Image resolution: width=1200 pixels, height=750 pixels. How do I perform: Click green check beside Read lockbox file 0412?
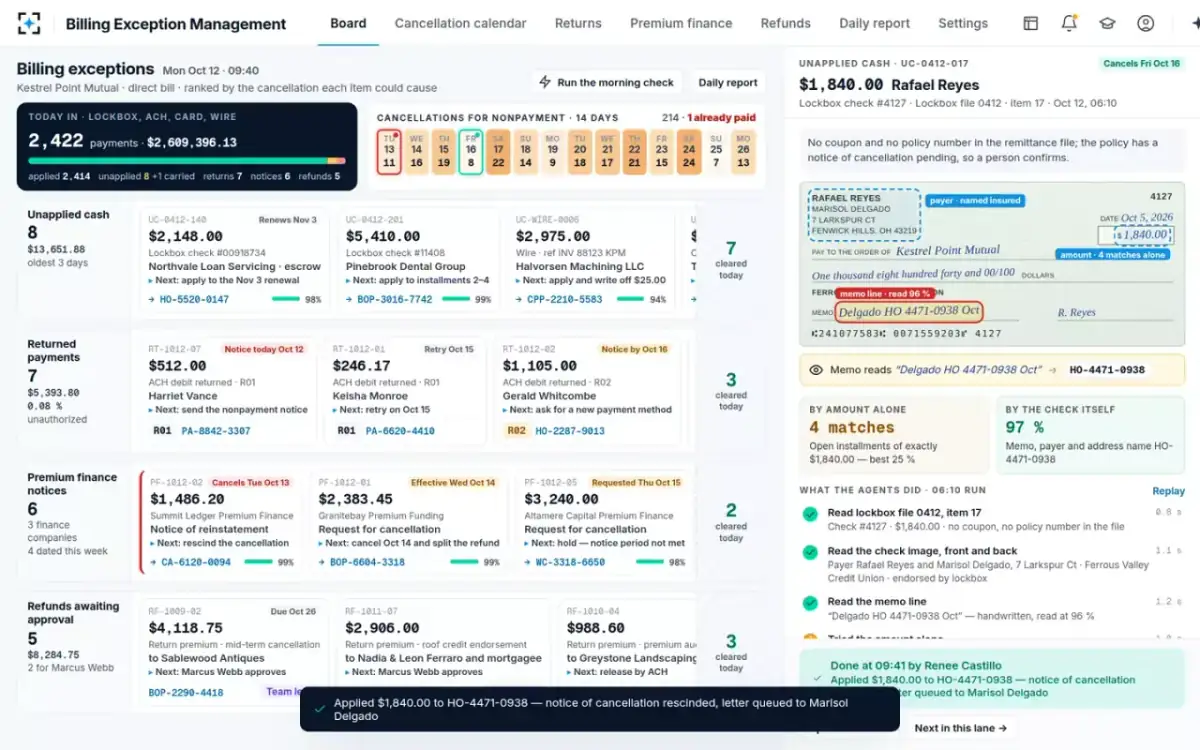810,514
